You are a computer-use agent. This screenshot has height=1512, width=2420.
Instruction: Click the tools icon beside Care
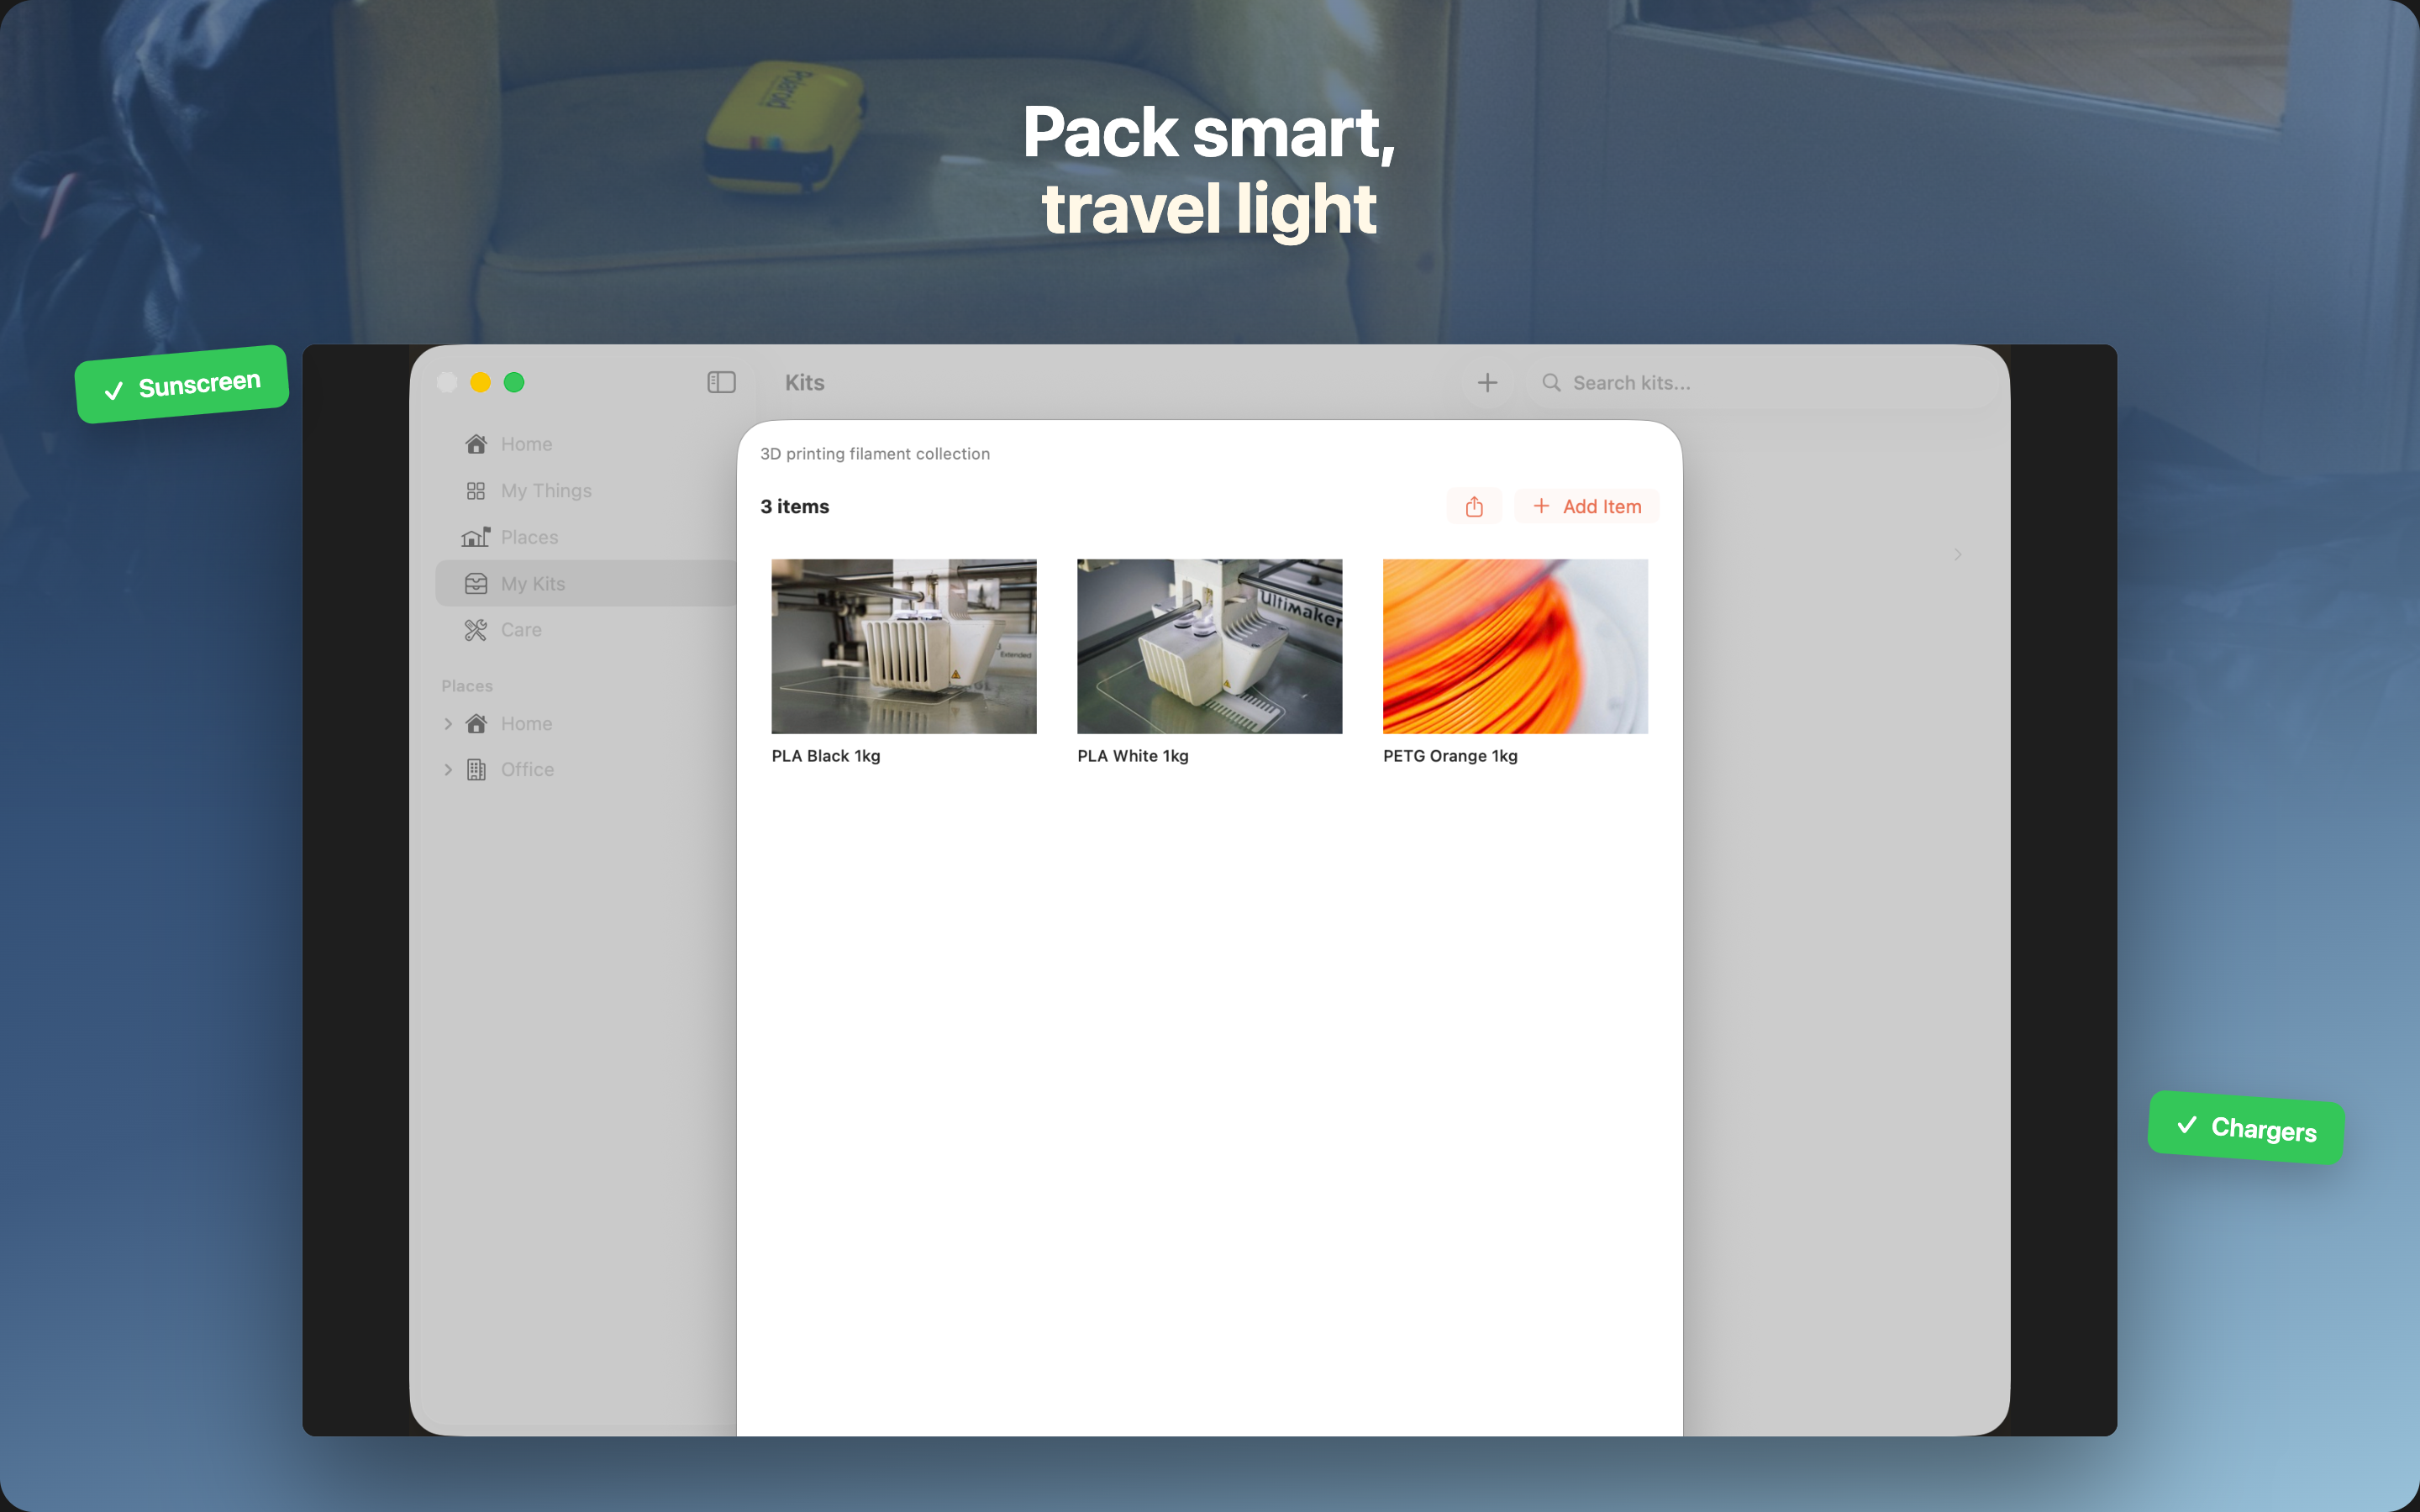[476, 629]
